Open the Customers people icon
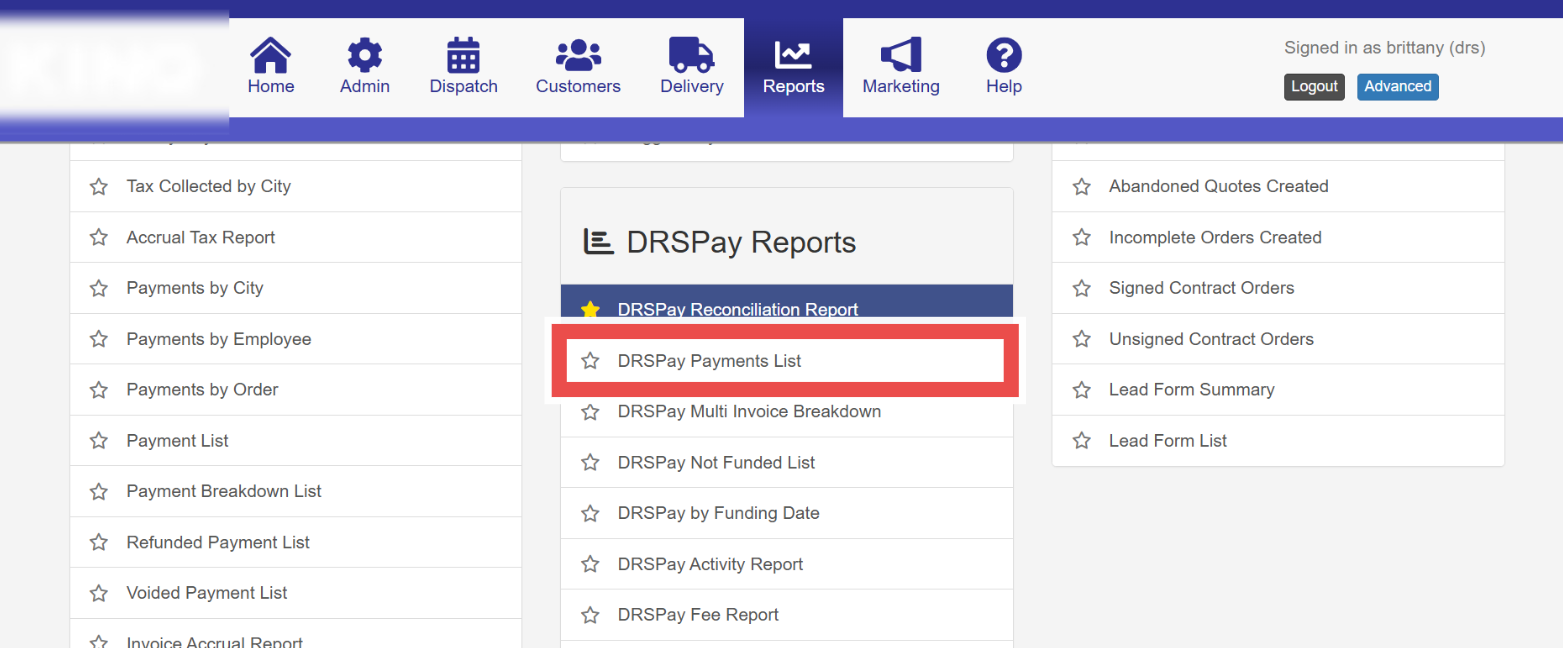1563x648 pixels. [x=578, y=55]
